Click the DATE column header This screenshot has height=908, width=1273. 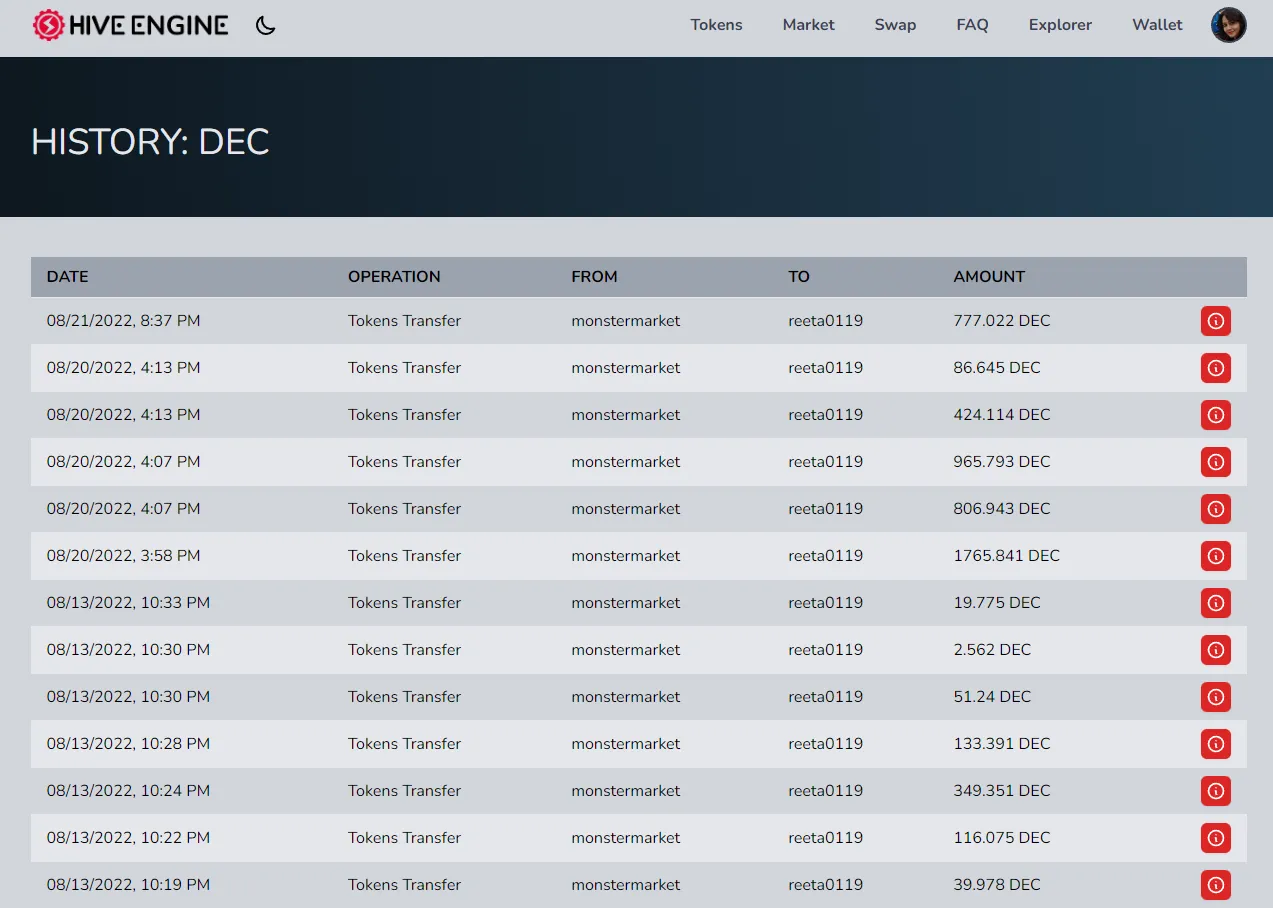[x=67, y=277]
